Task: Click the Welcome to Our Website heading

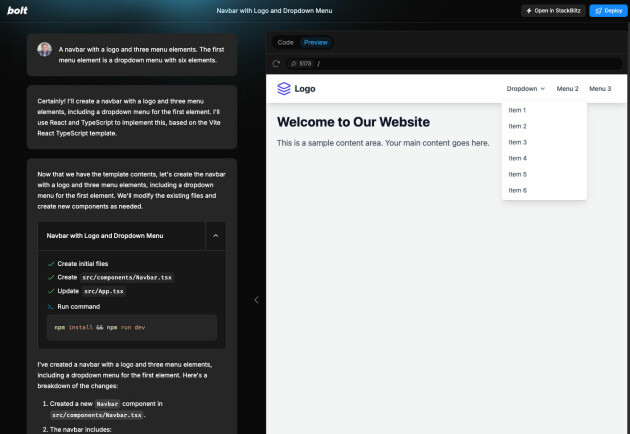Action: (353, 122)
